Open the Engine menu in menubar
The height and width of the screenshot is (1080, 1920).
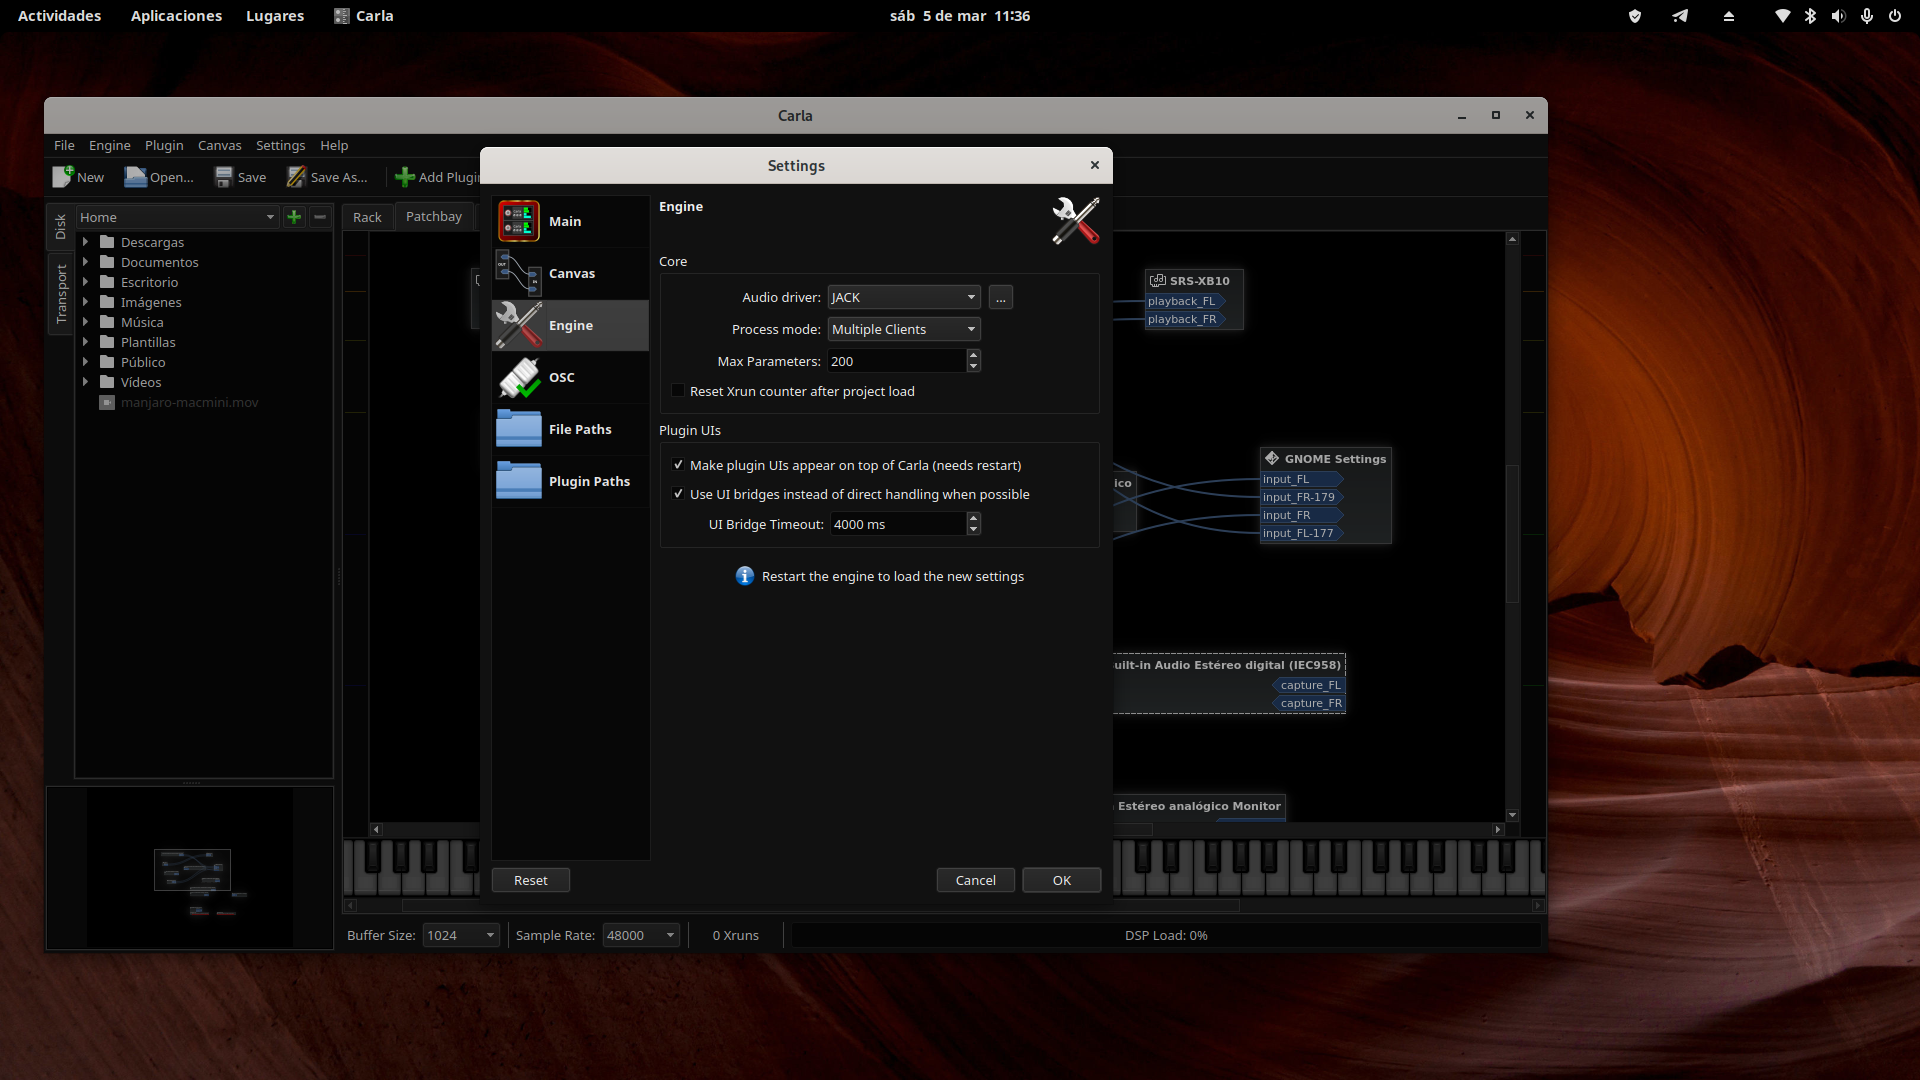coord(109,145)
